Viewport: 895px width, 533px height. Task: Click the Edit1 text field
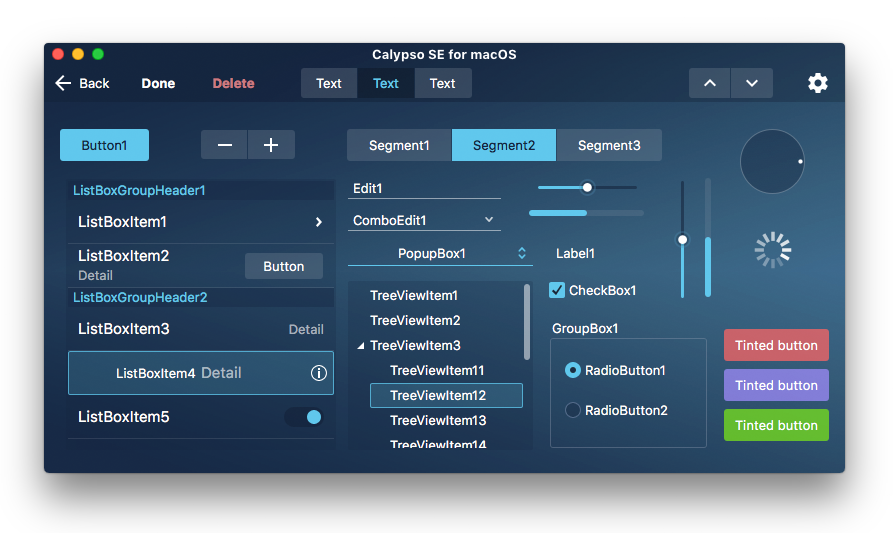tap(424, 188)
